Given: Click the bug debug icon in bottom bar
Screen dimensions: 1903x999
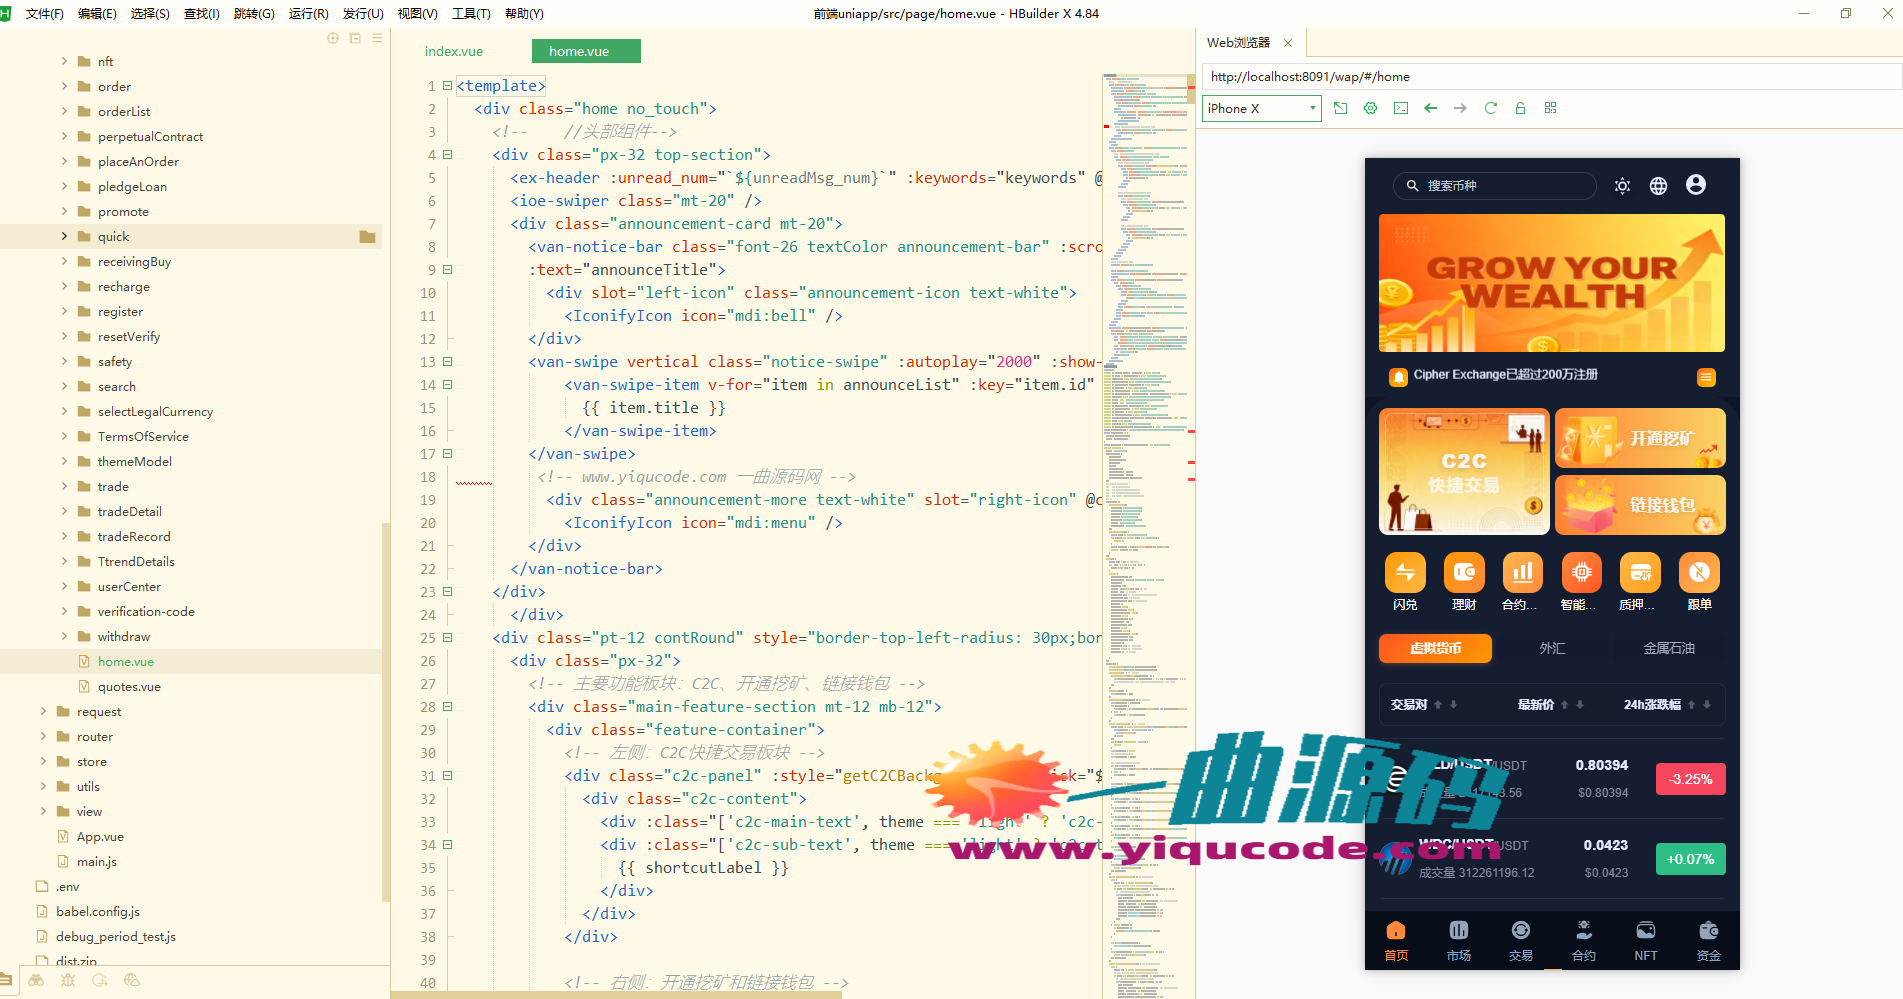Looking at the screenshot, I should tap(68, 981).
